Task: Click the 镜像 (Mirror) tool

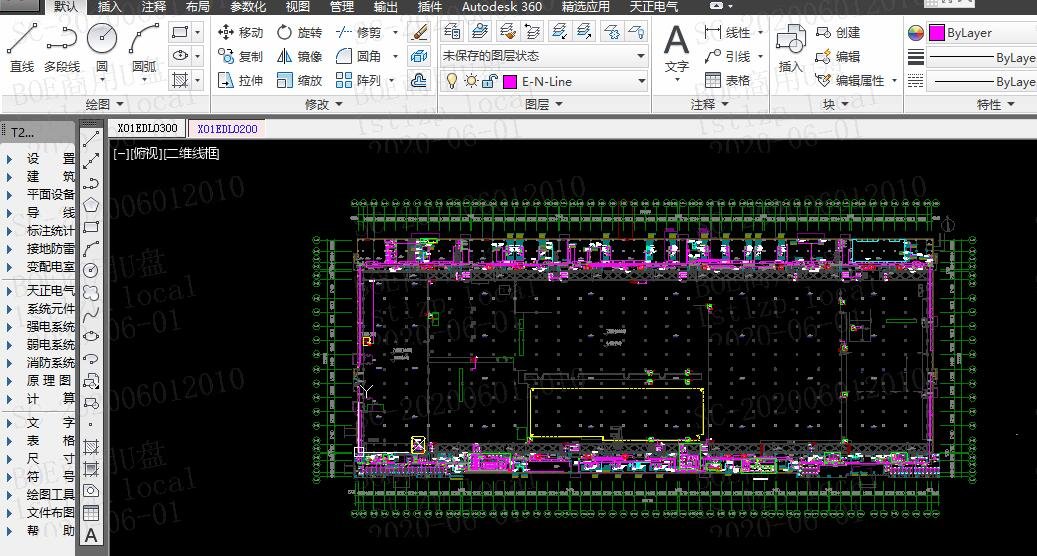Action: coord(299,56)
